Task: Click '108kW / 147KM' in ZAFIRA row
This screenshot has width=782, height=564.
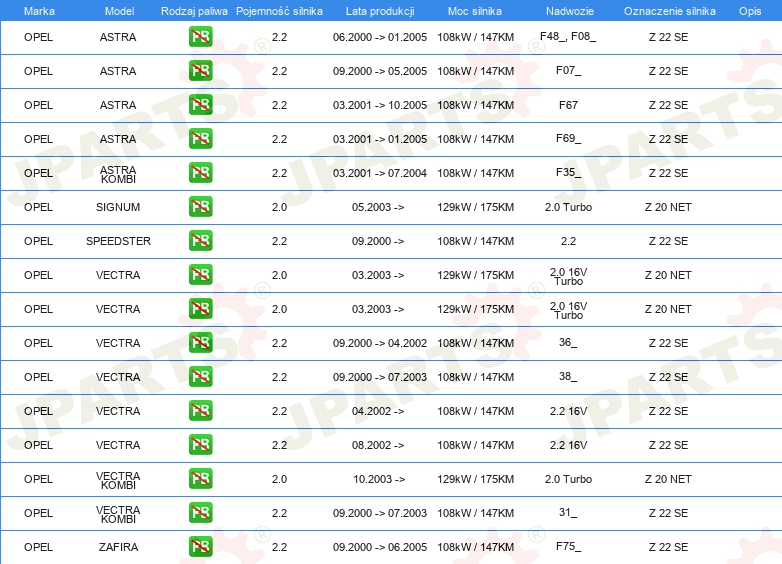Action: coord(475,547)
